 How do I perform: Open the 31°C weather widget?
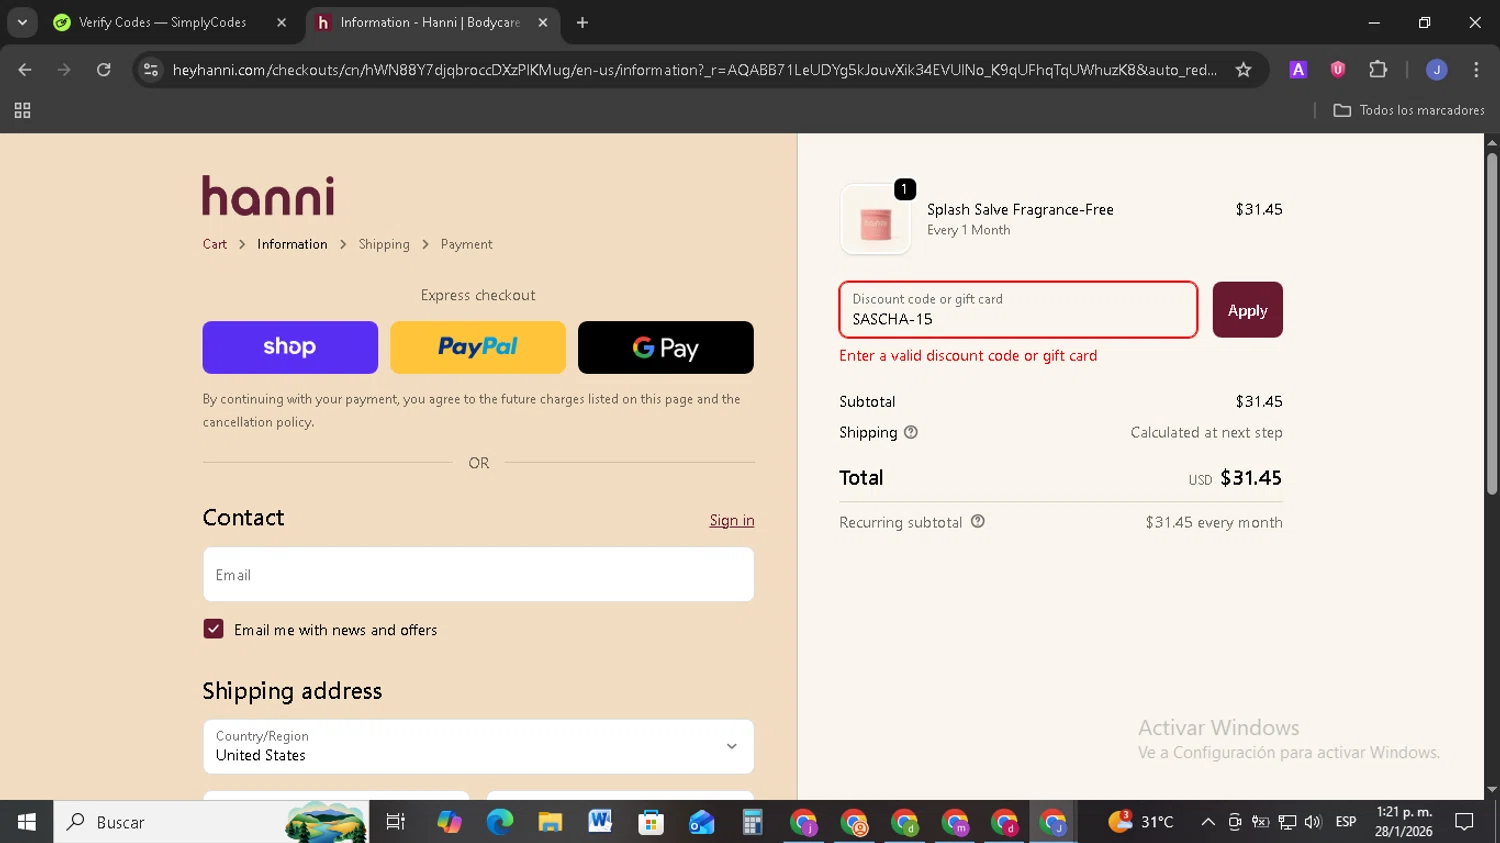tap(1142, 822)
